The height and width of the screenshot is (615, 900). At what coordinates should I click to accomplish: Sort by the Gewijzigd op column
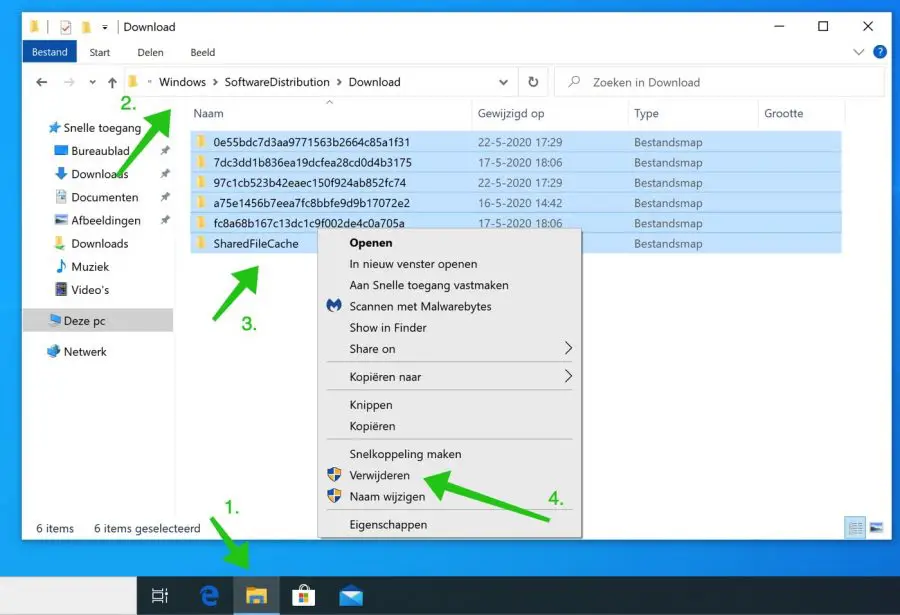[x=511, y=113]
